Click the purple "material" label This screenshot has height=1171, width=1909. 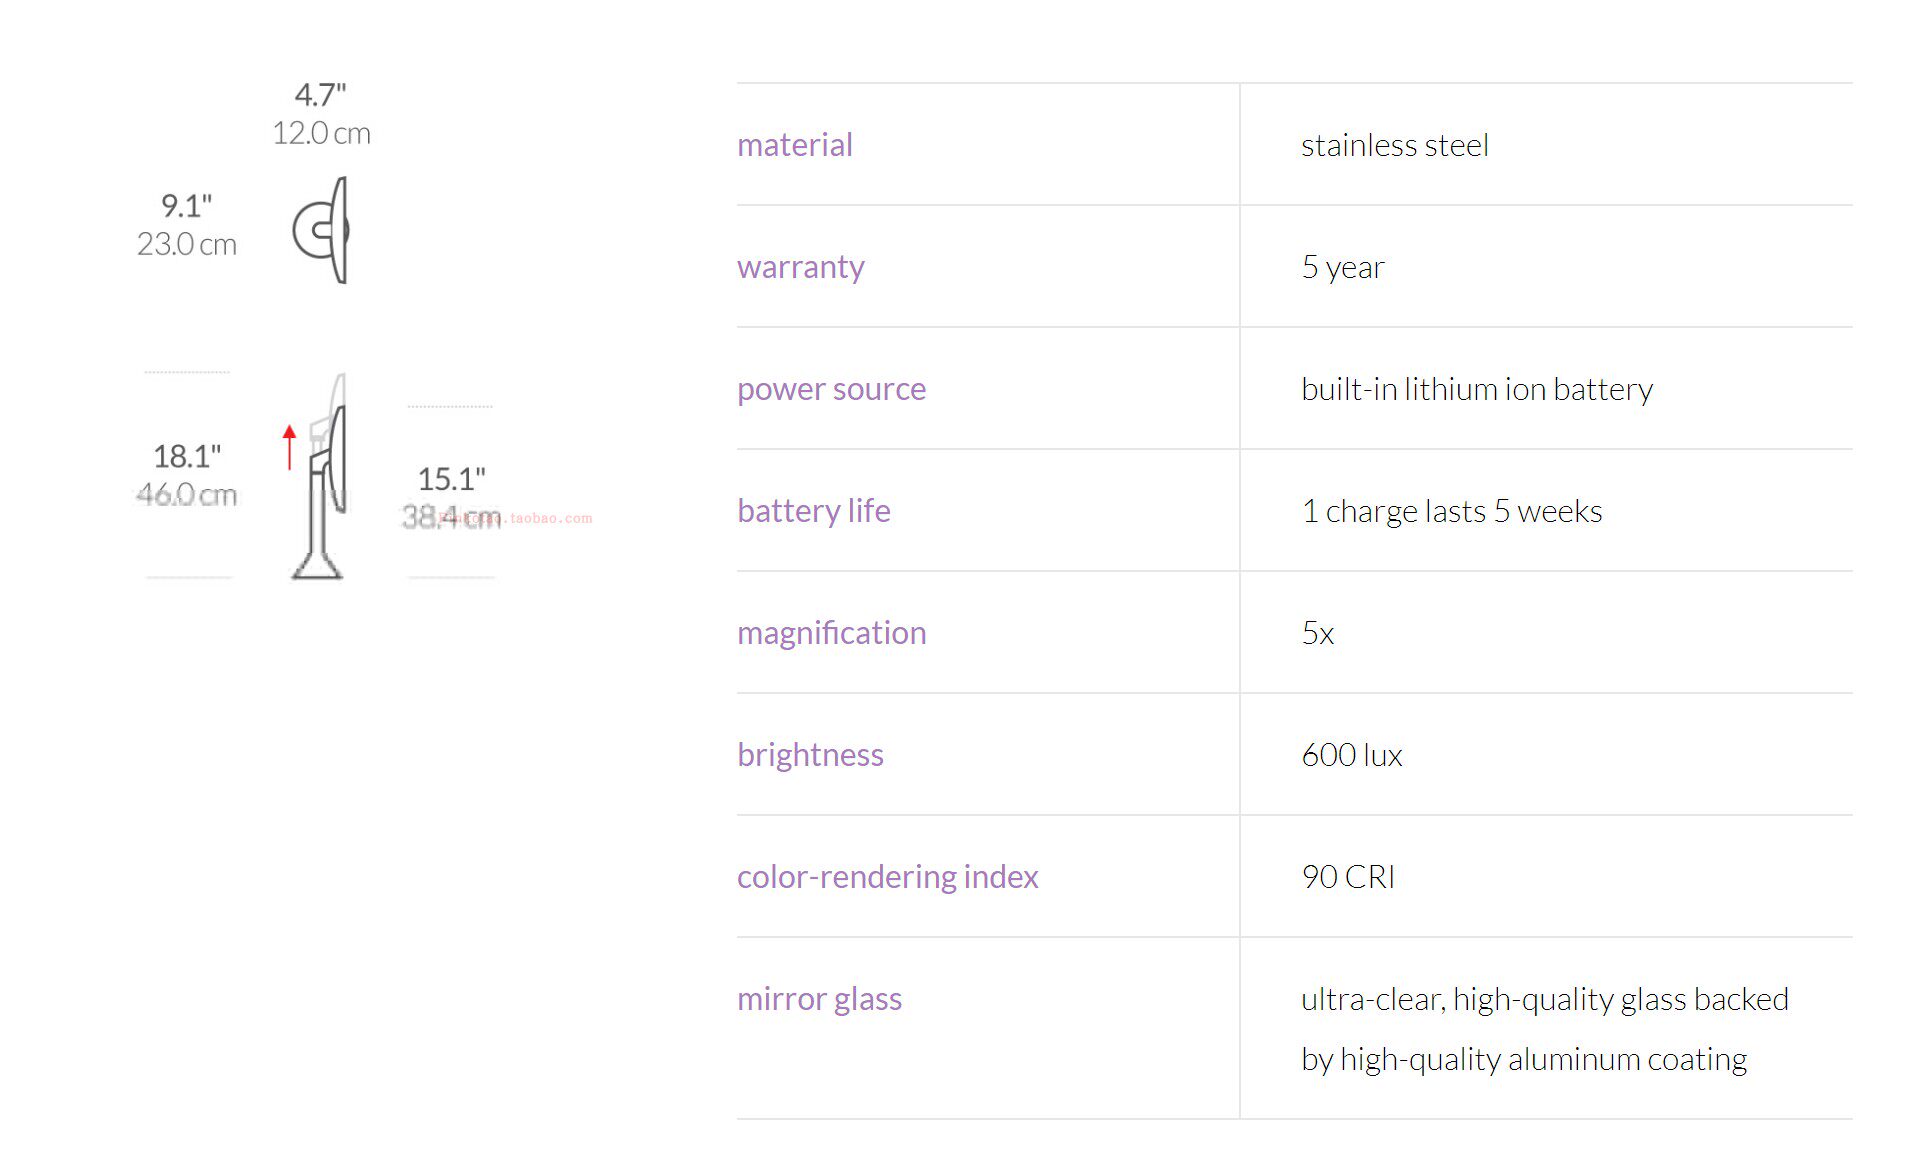click(x=794, y=145)
